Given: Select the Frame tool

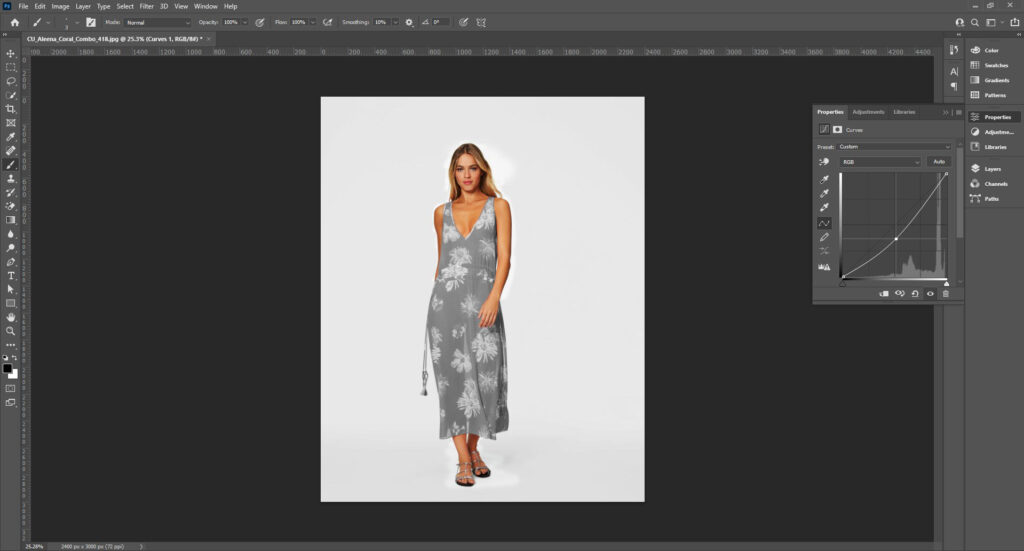Looking at the screenshot, I should coord(10,123).
